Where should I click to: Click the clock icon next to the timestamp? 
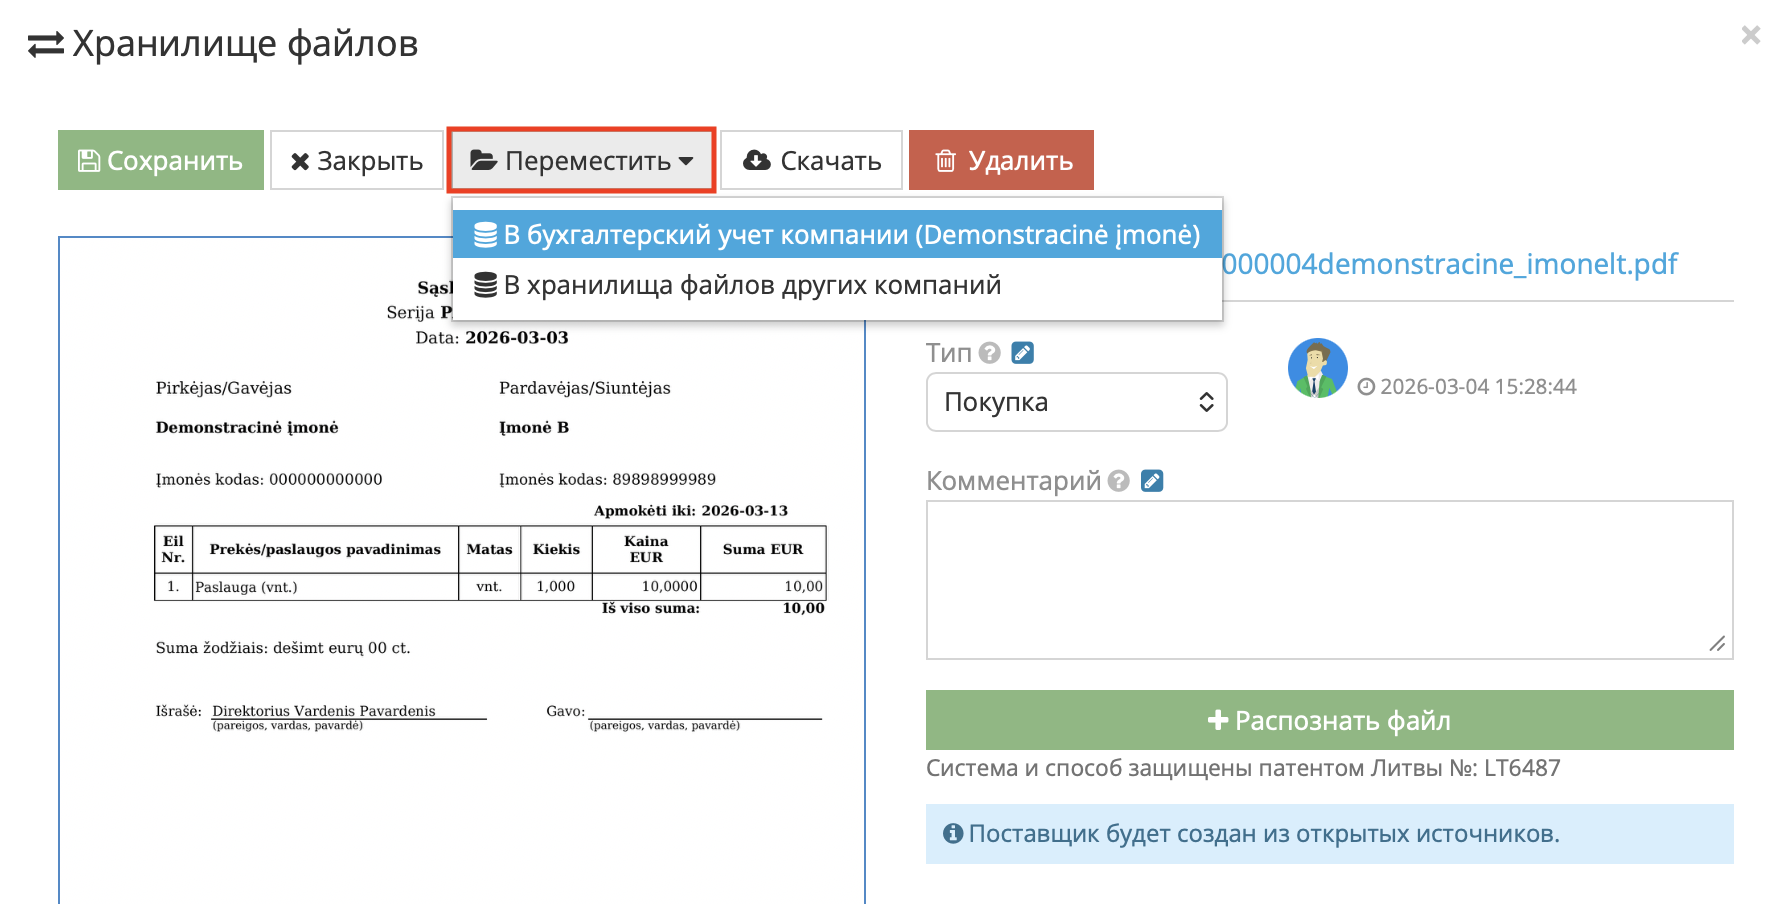click(1368, 388)
